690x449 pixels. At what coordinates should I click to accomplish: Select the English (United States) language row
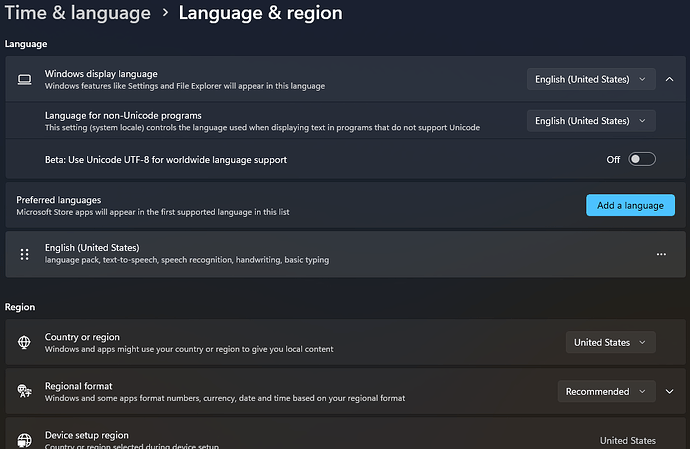300,254
